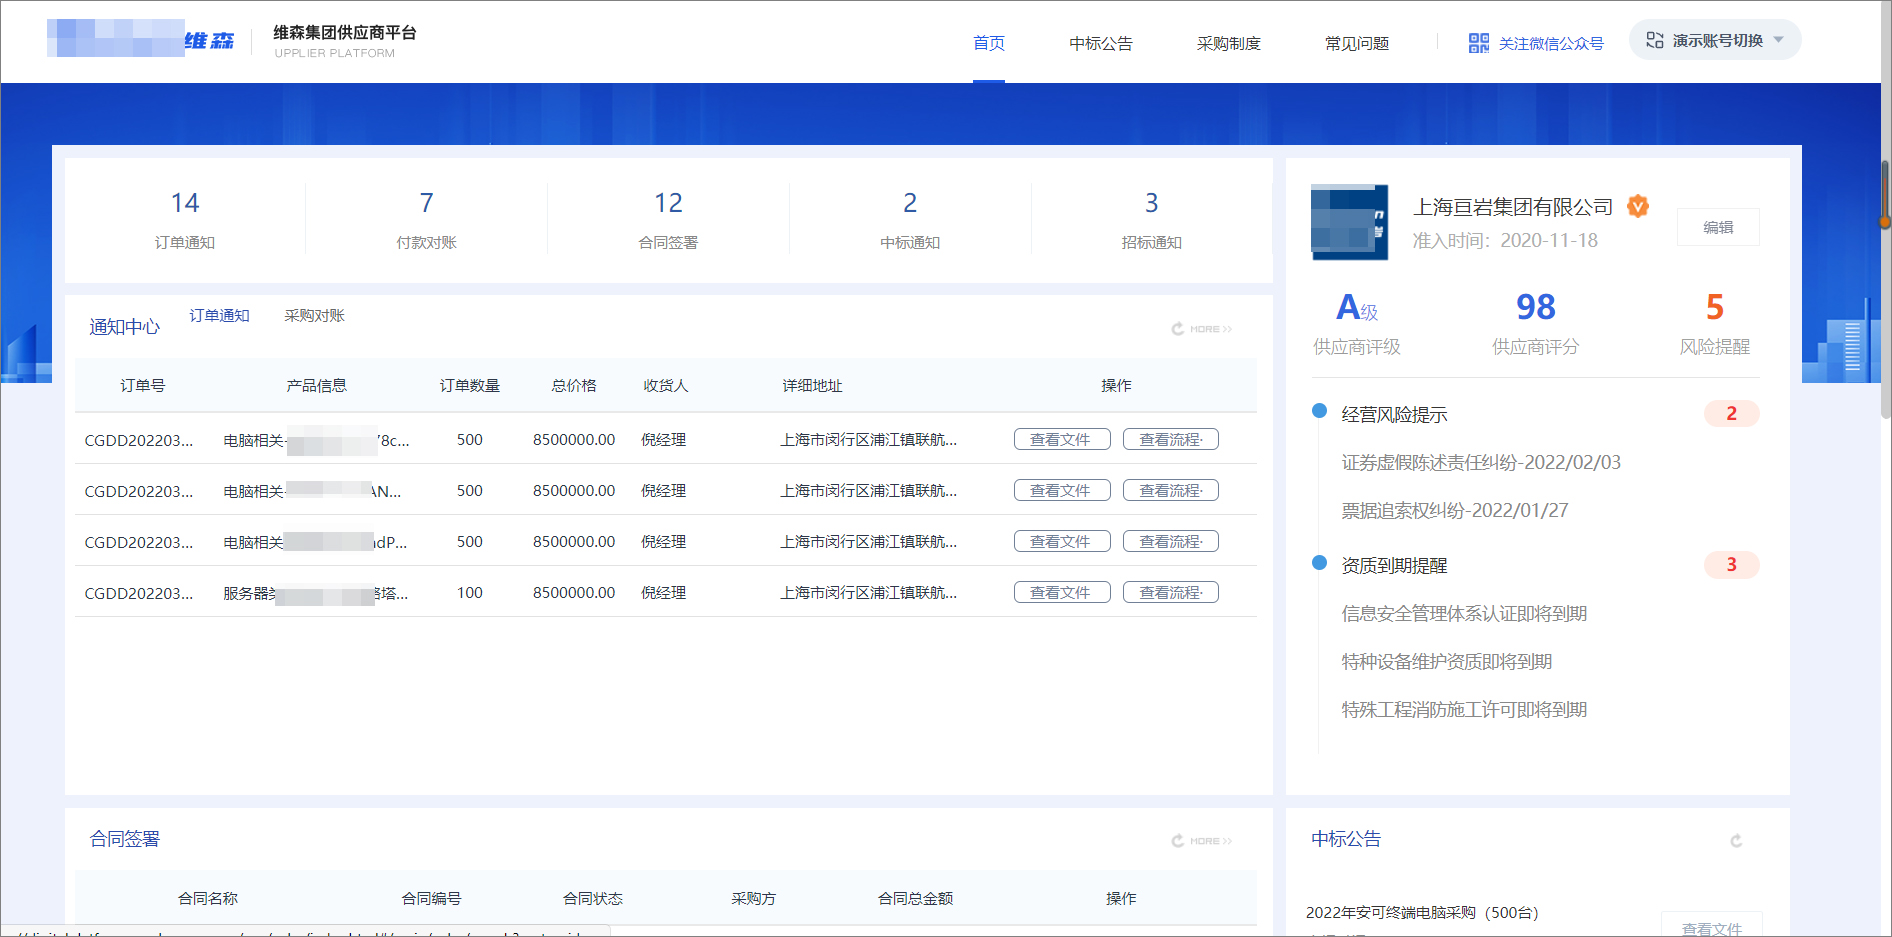This screenshot has width=1892, height=937.
Task: Click 特殊工程消防施工许可即将到期 item
Action: (1464, 709)
